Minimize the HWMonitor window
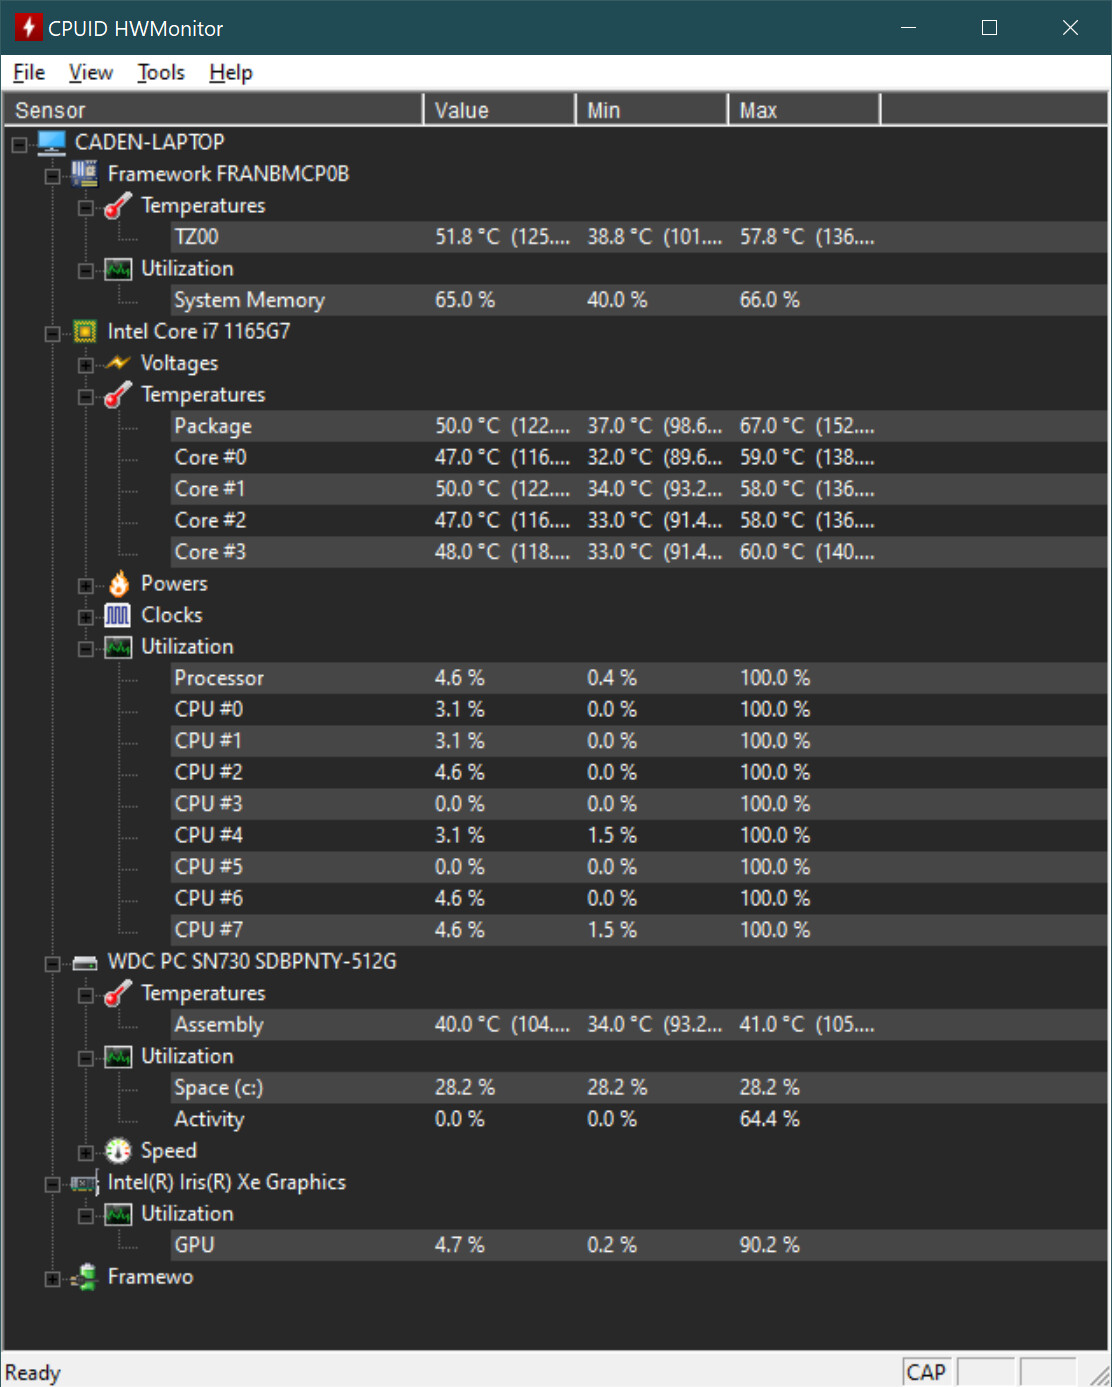 (908, 28)
